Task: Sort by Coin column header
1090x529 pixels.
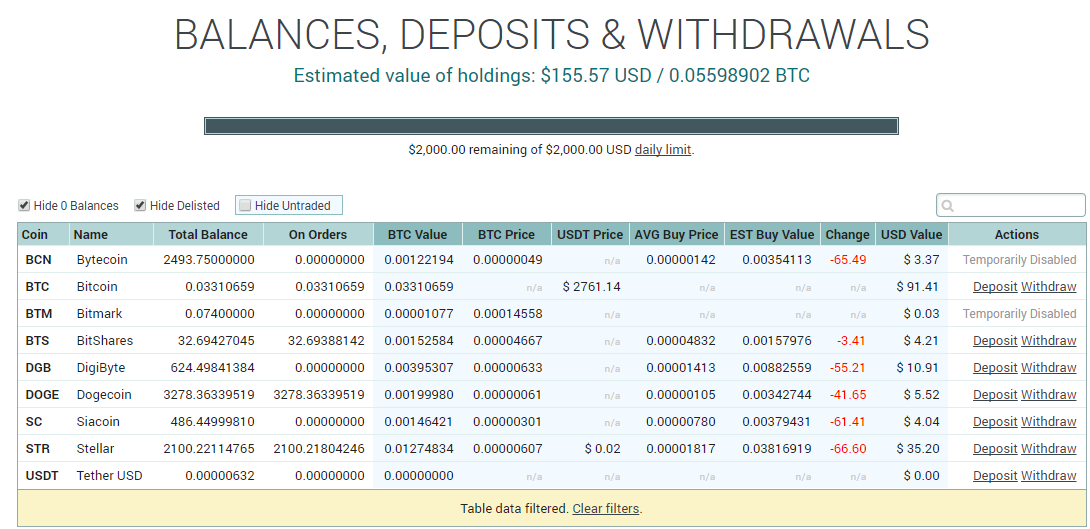Action: point(43,234)
